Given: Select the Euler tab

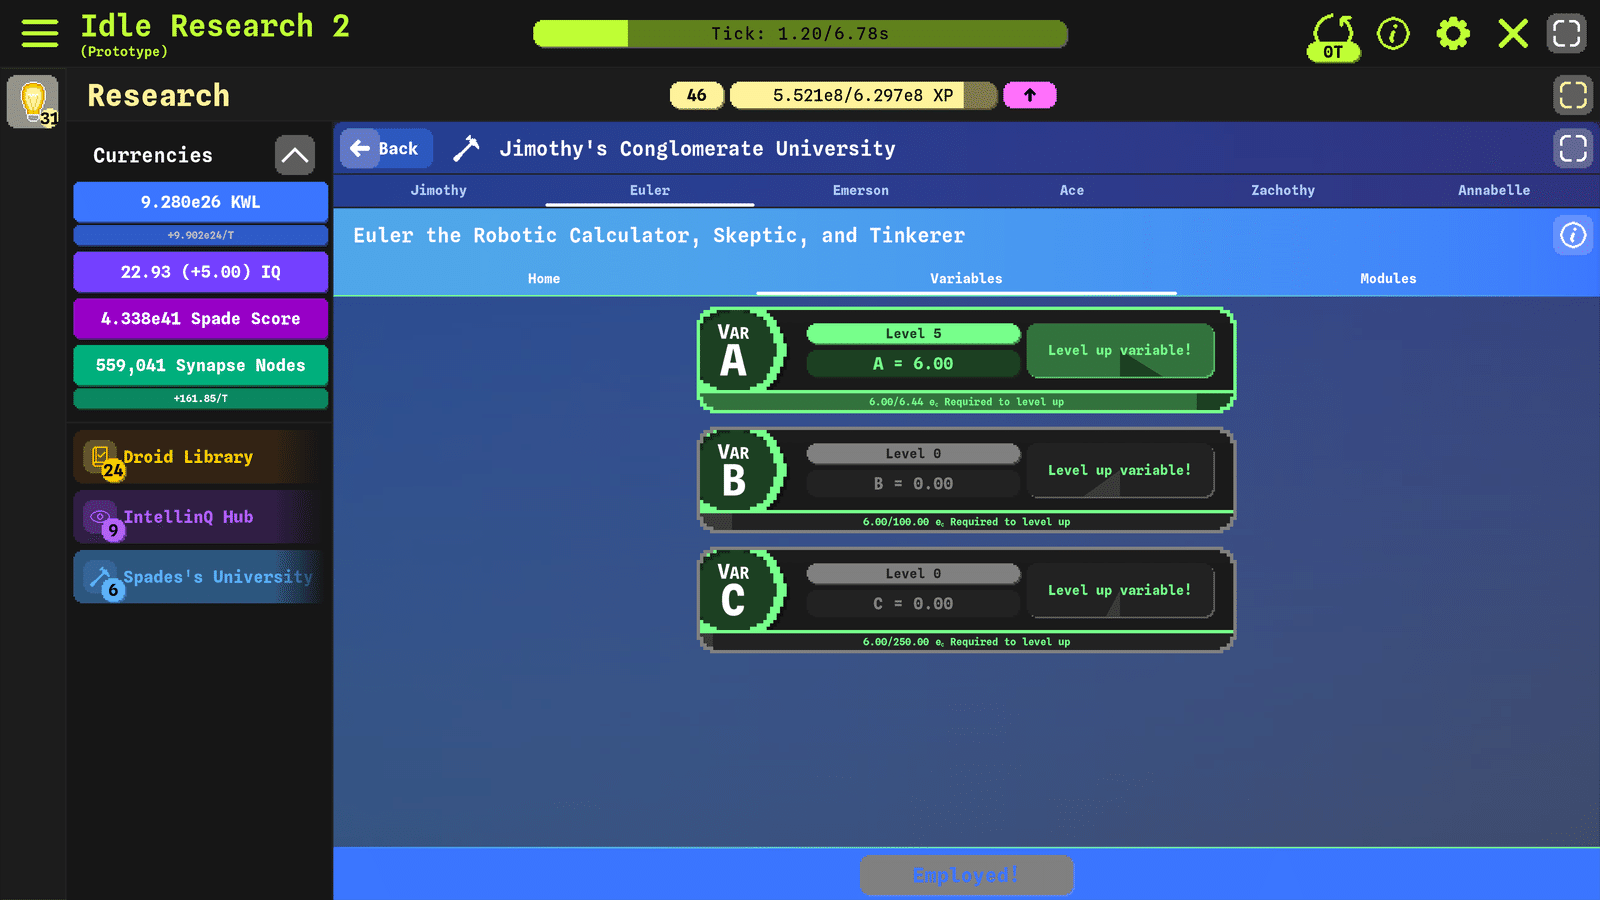Looking at the screenshot, I should click(650, 190).
